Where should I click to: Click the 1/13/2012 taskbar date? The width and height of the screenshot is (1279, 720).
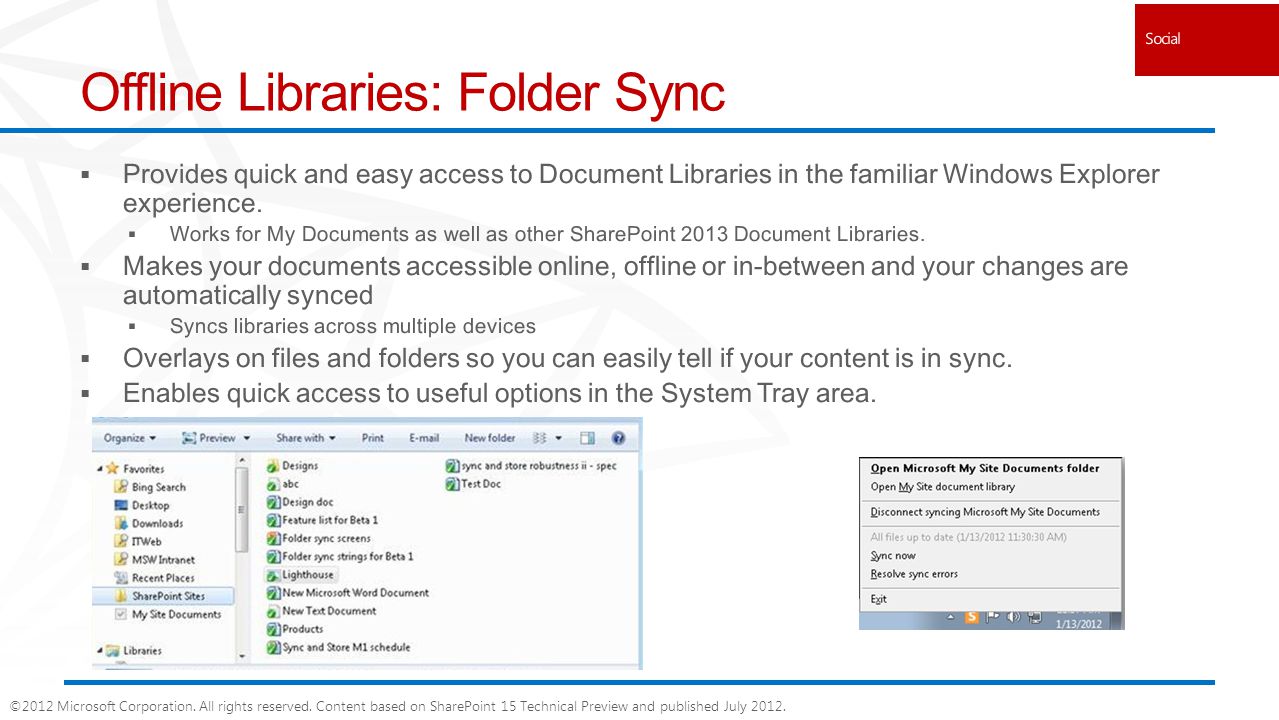tap(1079, 624)
